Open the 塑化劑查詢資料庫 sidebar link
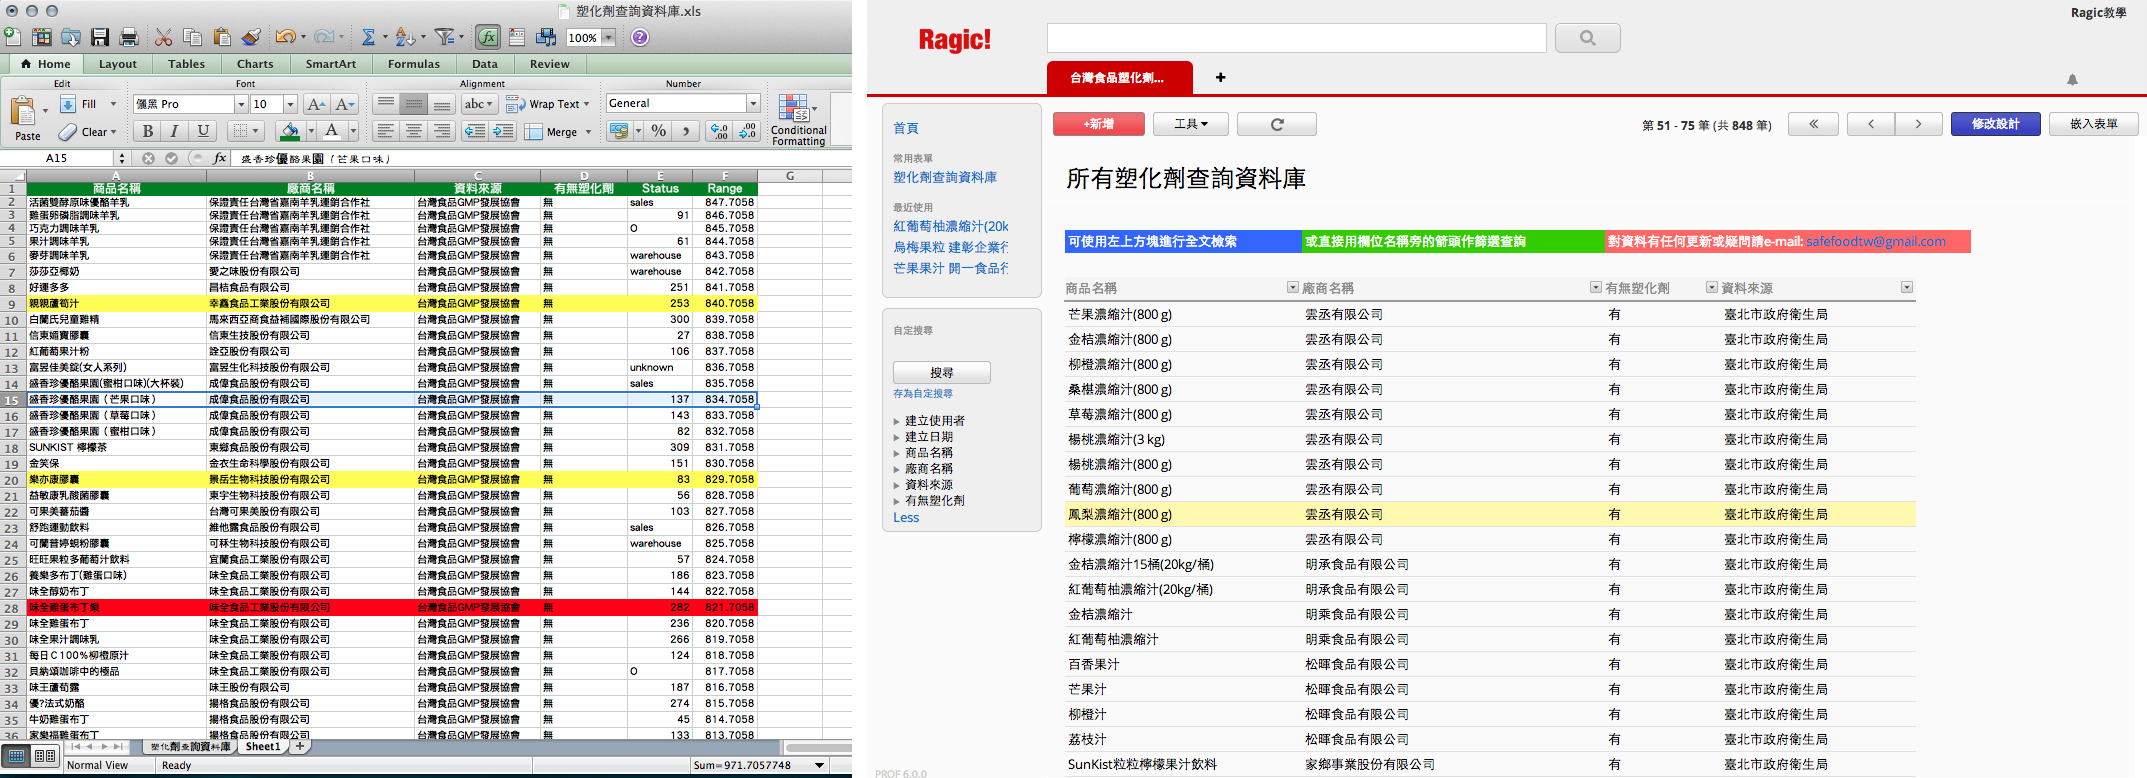Screen dimensions: 2147x778 point(945,177)
